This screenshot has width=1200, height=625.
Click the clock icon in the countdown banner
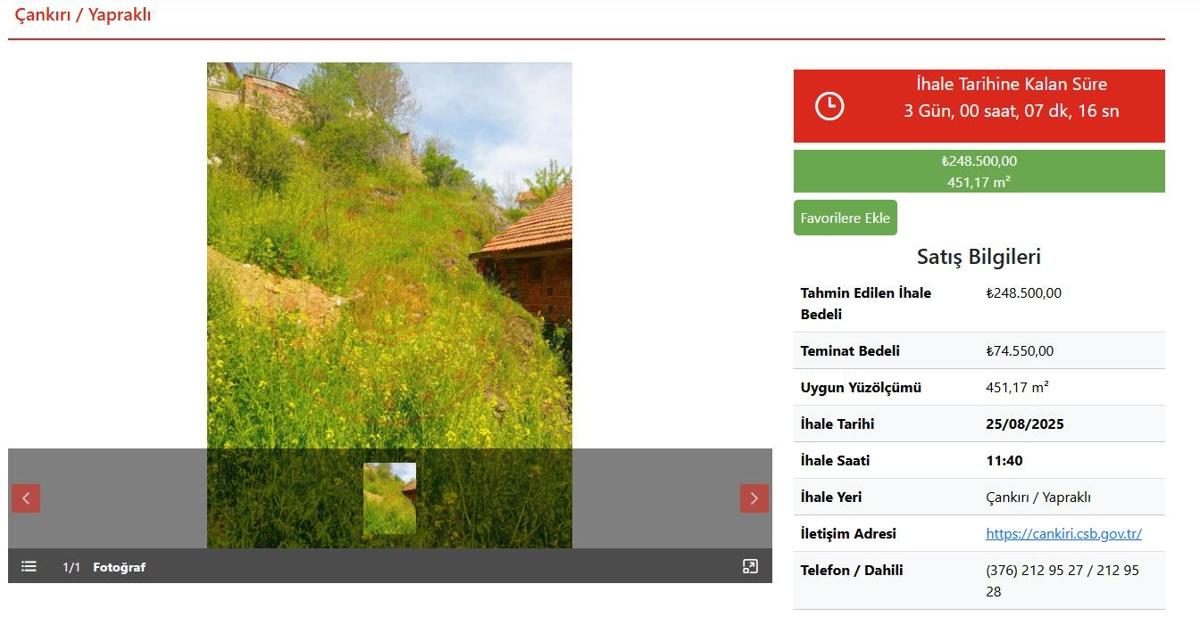[x=829, y=106]
